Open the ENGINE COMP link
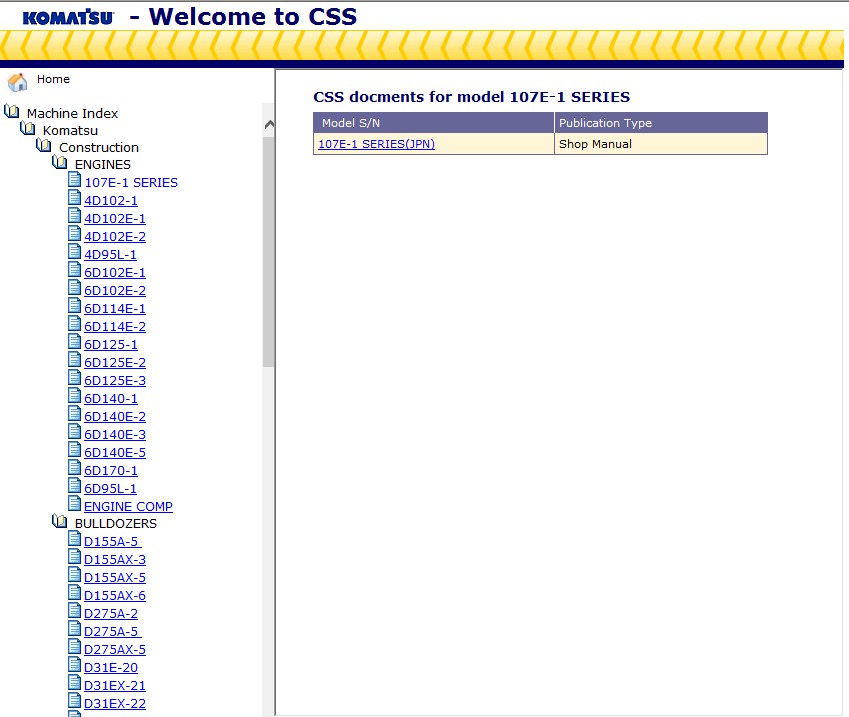This screenshot has width=849, height=717. coord(128,506)
